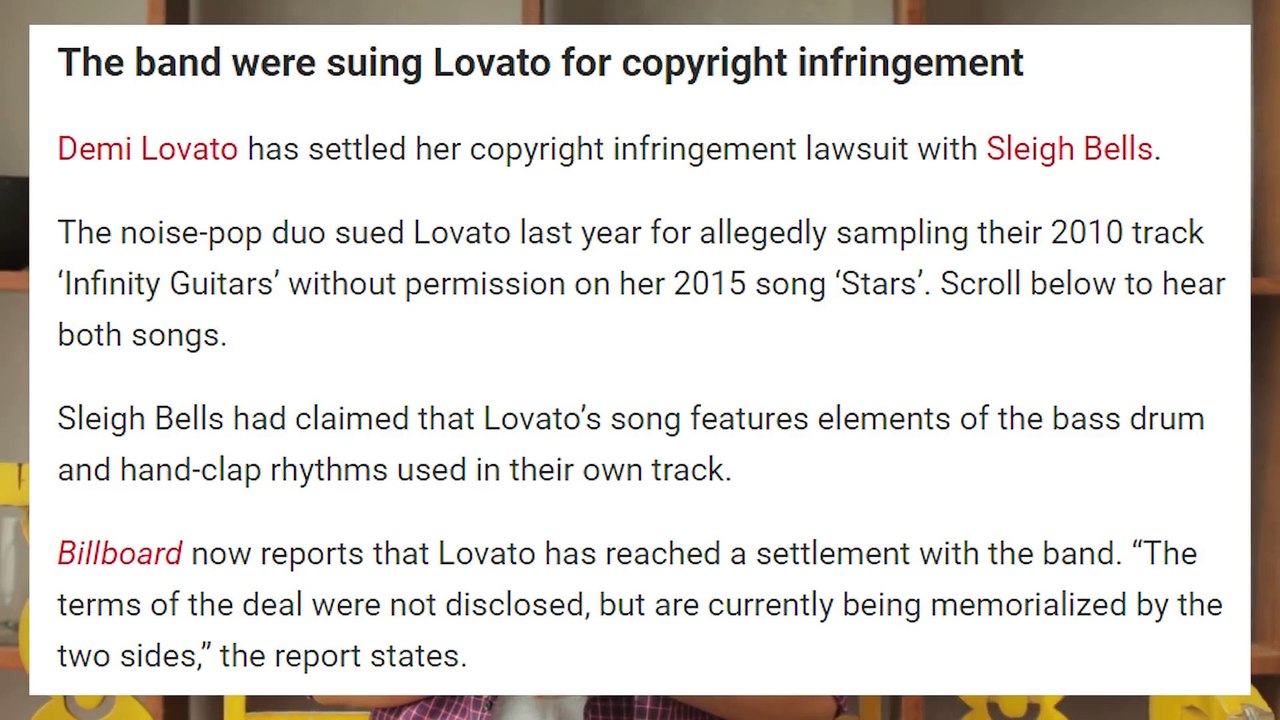The image size is (1280, 720).
Task: Click 'has settled her copyright infringement lawsuit'
Action: 612,149
